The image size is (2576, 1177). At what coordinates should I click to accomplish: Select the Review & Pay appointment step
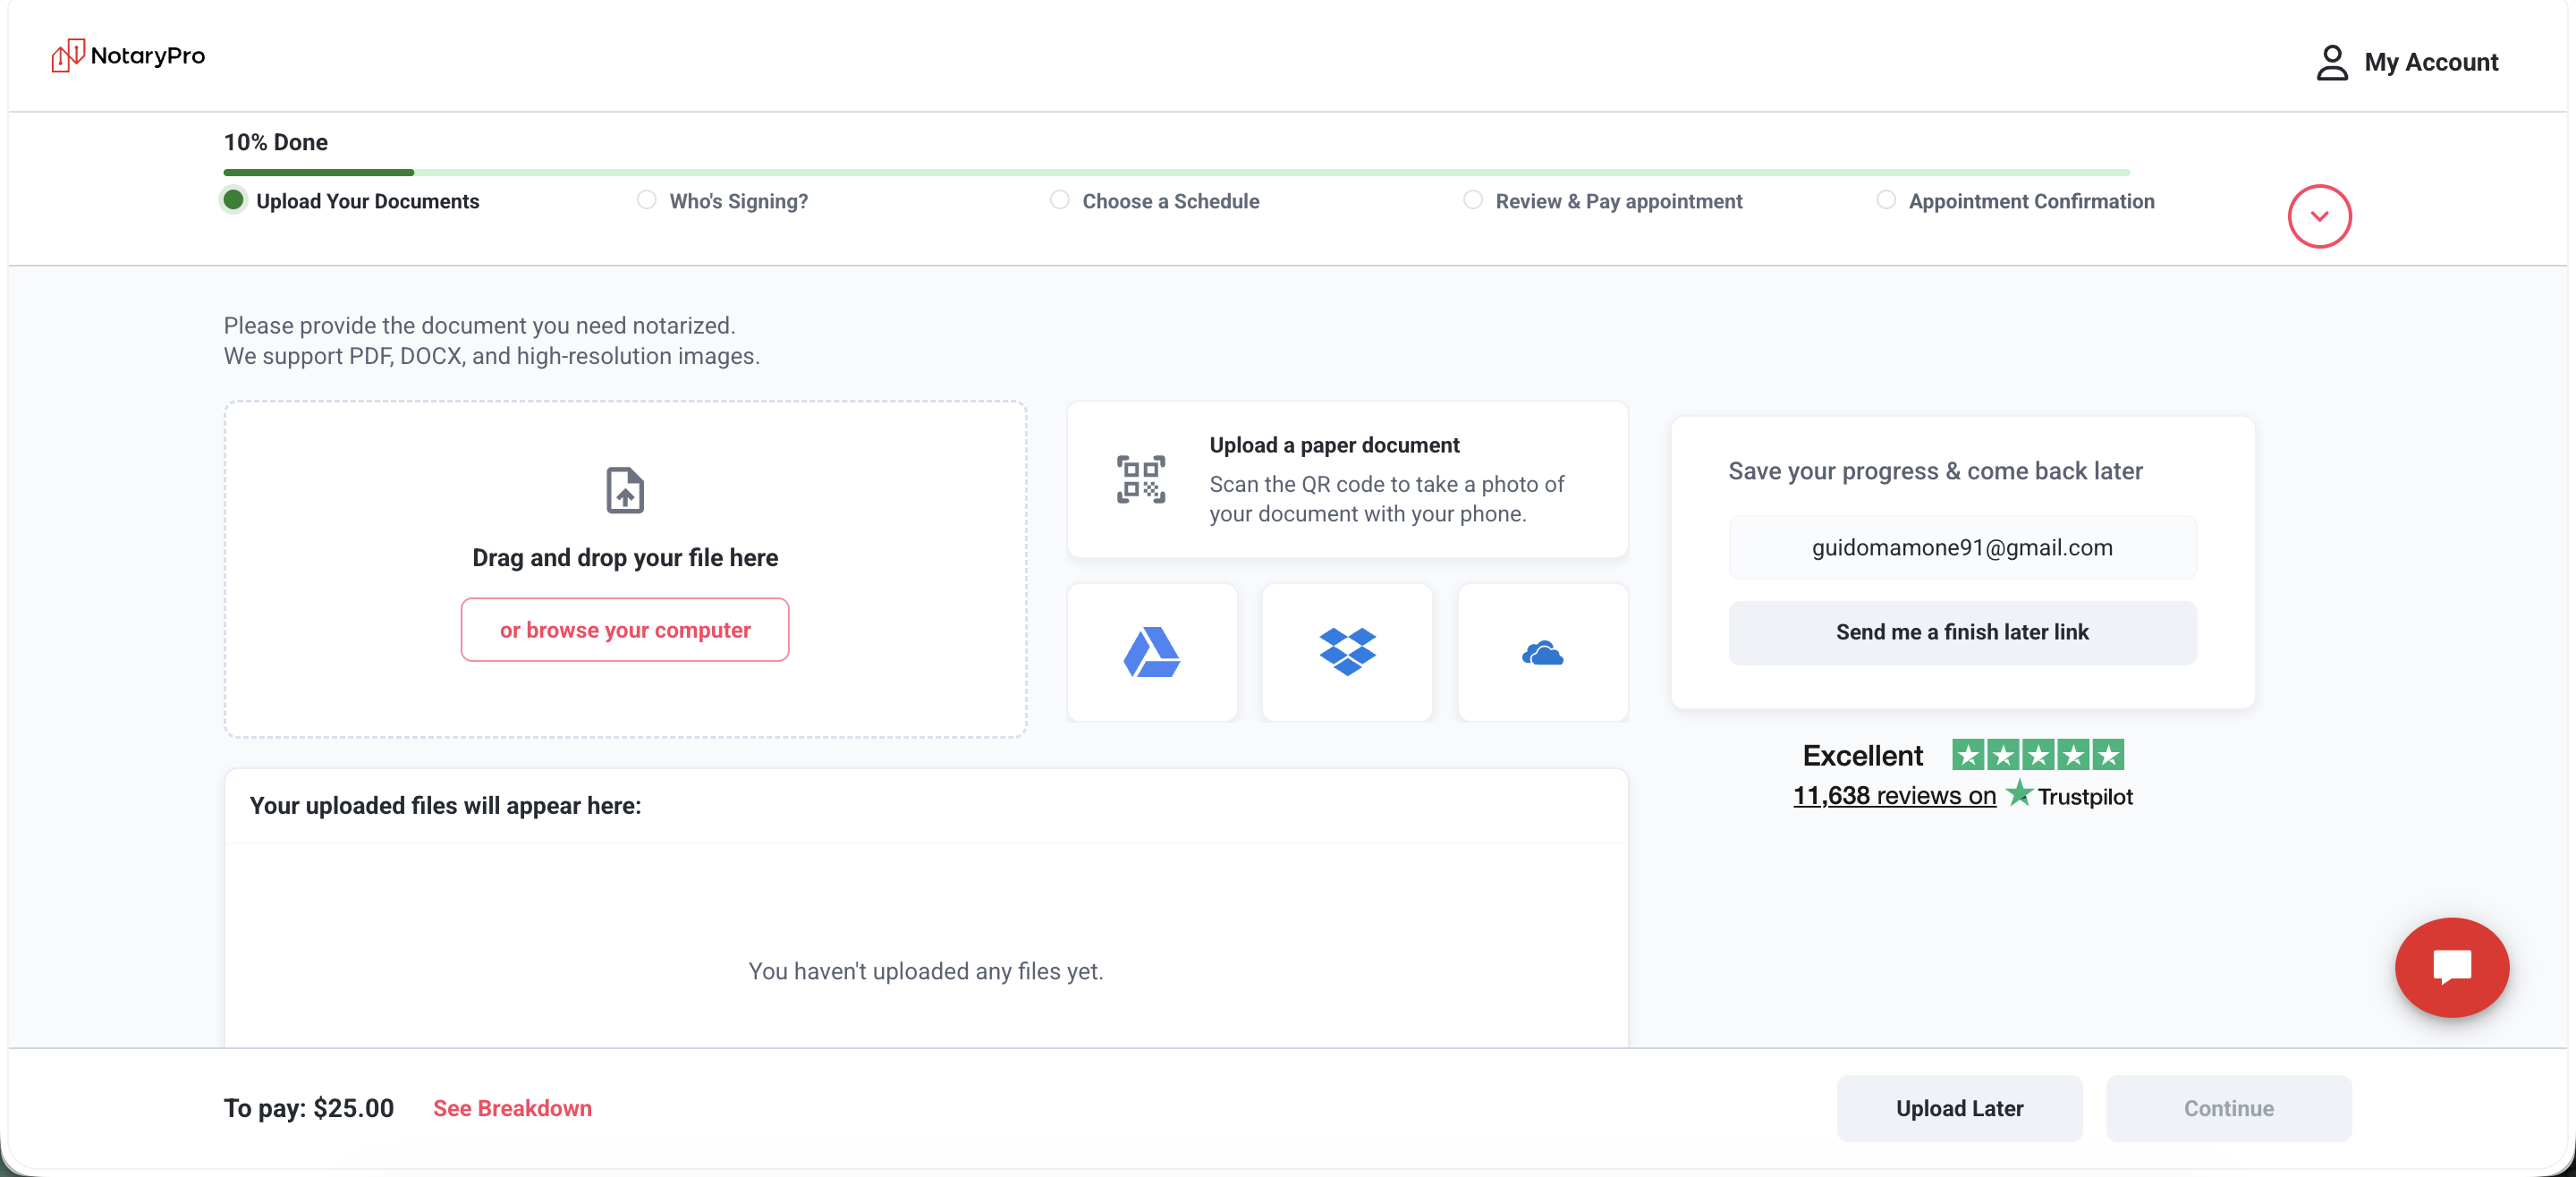pos(1602,201)
